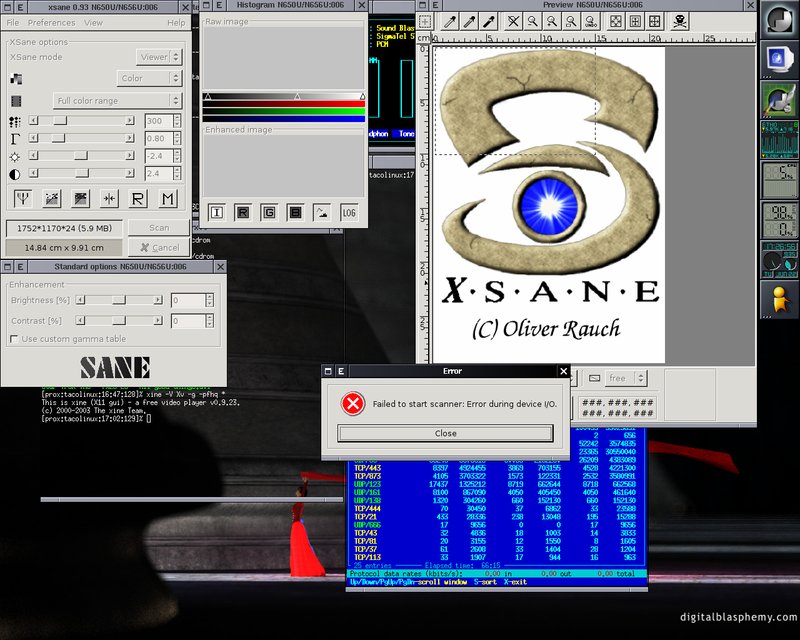
Task: Pick gray point with middle pipette
Action: 469,21
